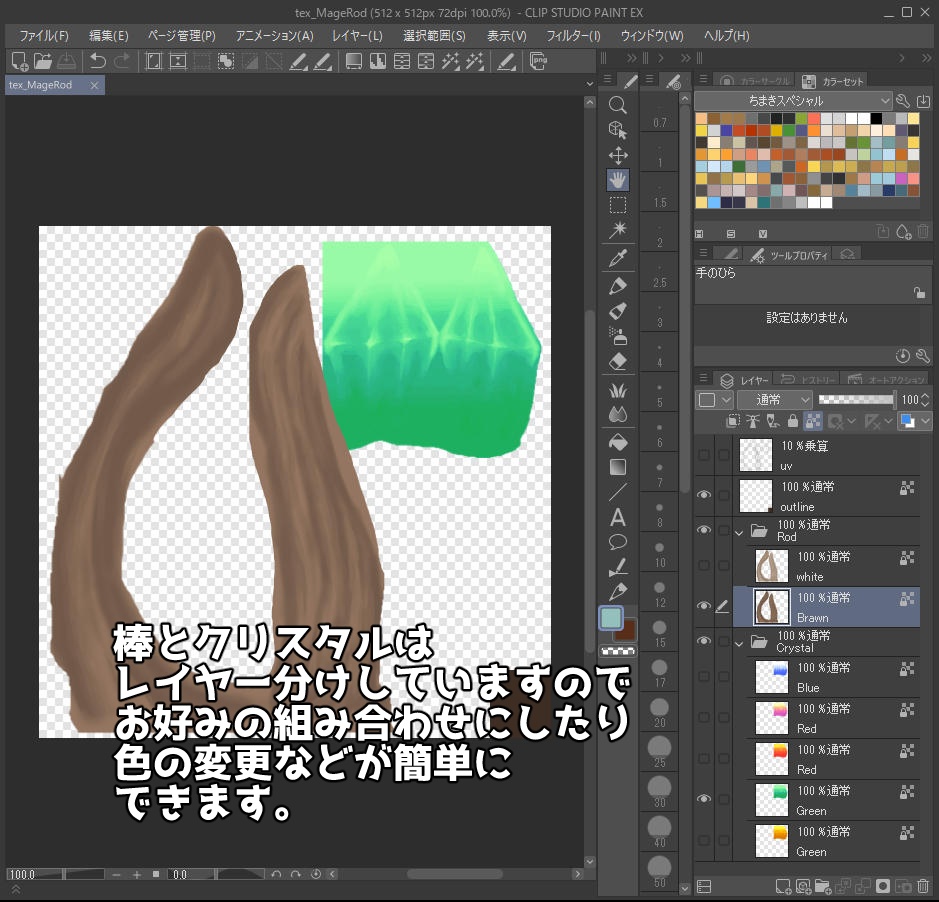Open the ウィンドウ menu
This screenshot has height=902, width=939.
click(x=651, y=36)
